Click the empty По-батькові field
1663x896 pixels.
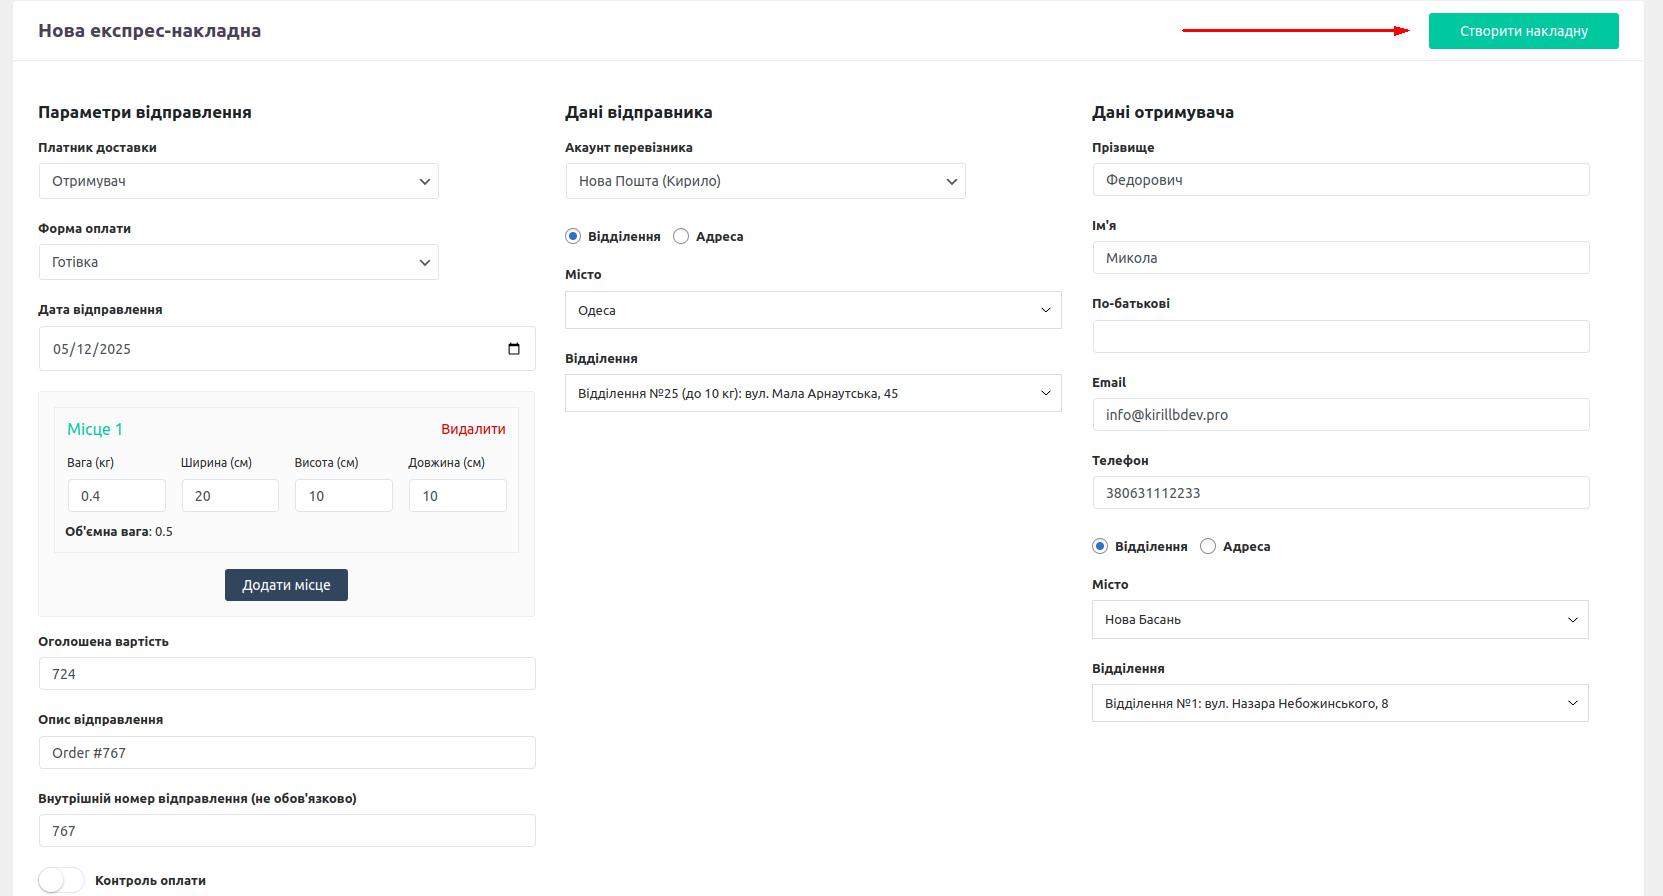coord(1340,337)
